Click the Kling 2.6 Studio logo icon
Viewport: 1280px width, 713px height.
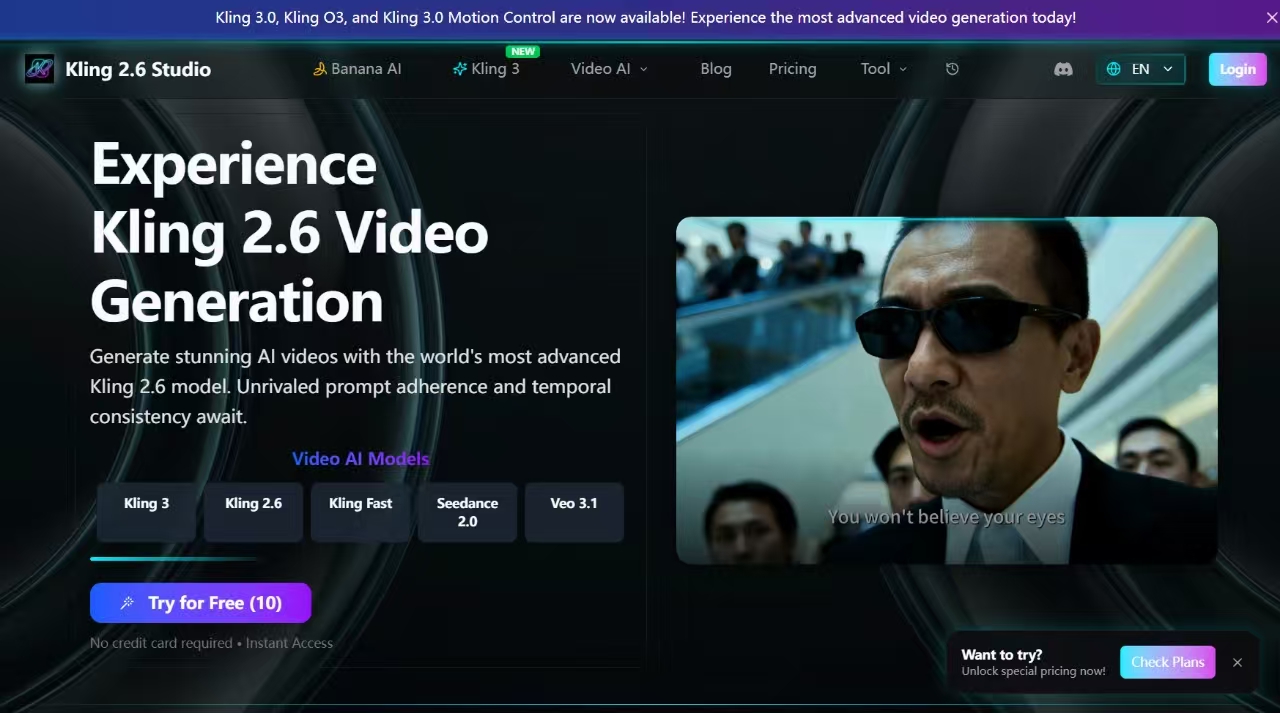click(40, 69)
